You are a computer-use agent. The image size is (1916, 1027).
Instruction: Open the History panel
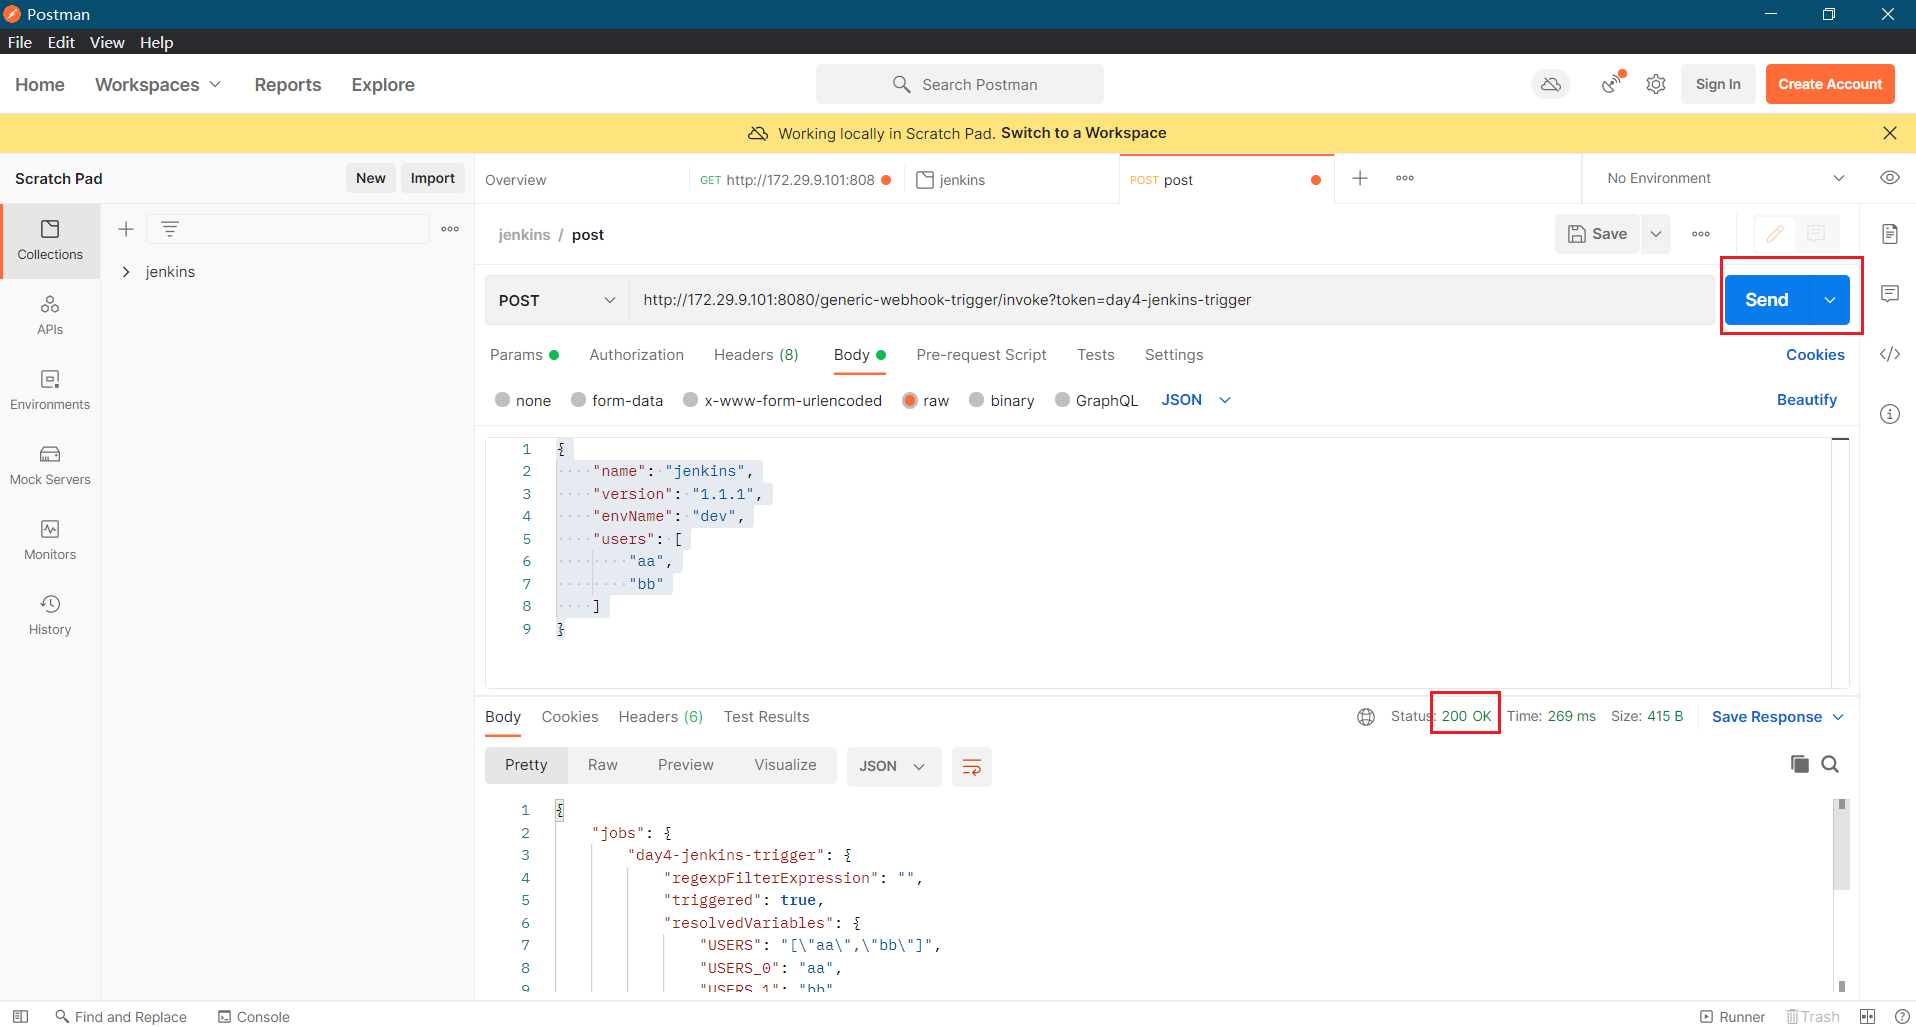click(x=50, y=615)
